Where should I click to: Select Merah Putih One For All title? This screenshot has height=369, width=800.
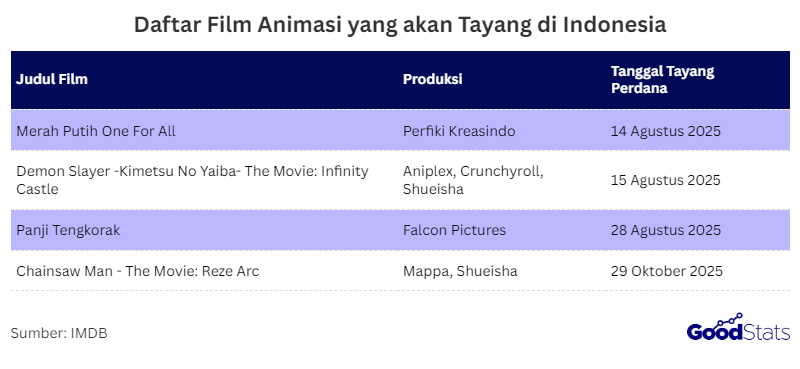pyautogui.click(x=96, y=131)
